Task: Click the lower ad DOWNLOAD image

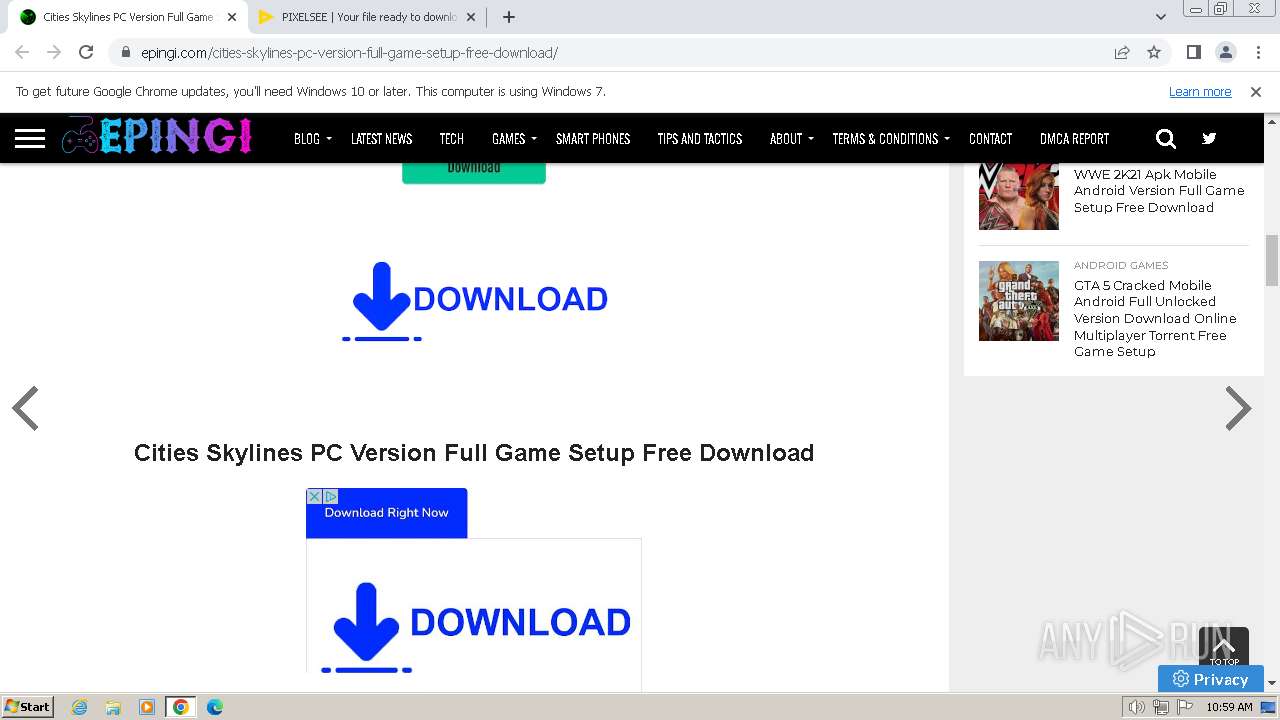Action: click(474, 626)
